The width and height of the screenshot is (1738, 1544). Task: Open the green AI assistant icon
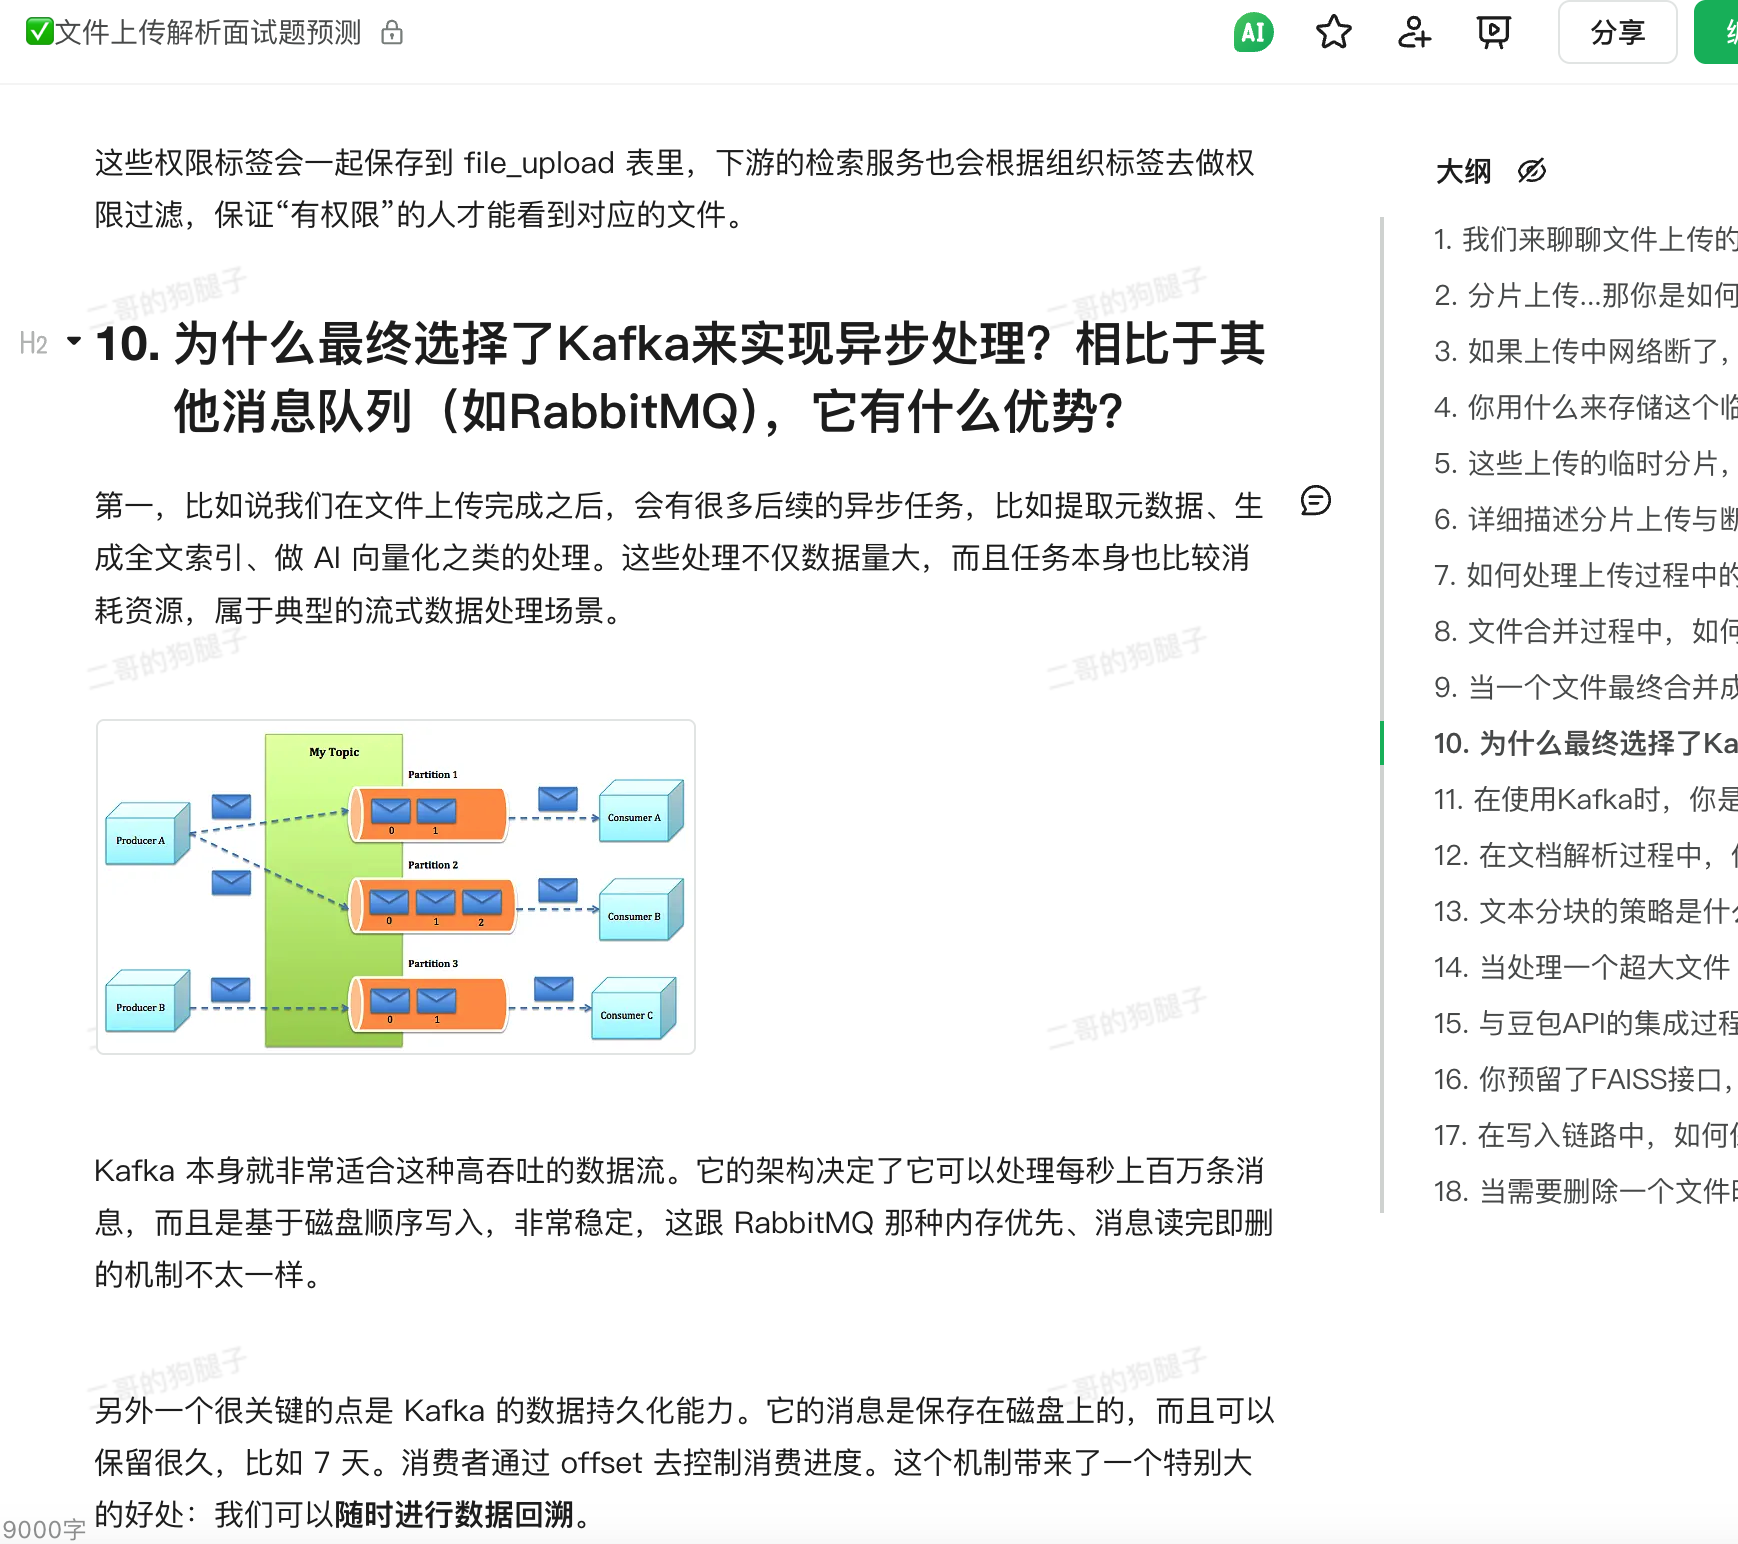pos(1253,33)
